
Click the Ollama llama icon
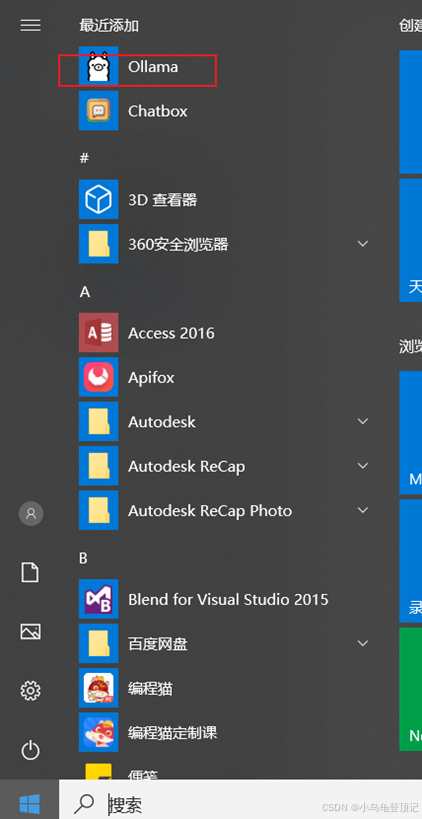tap(98, 66)
